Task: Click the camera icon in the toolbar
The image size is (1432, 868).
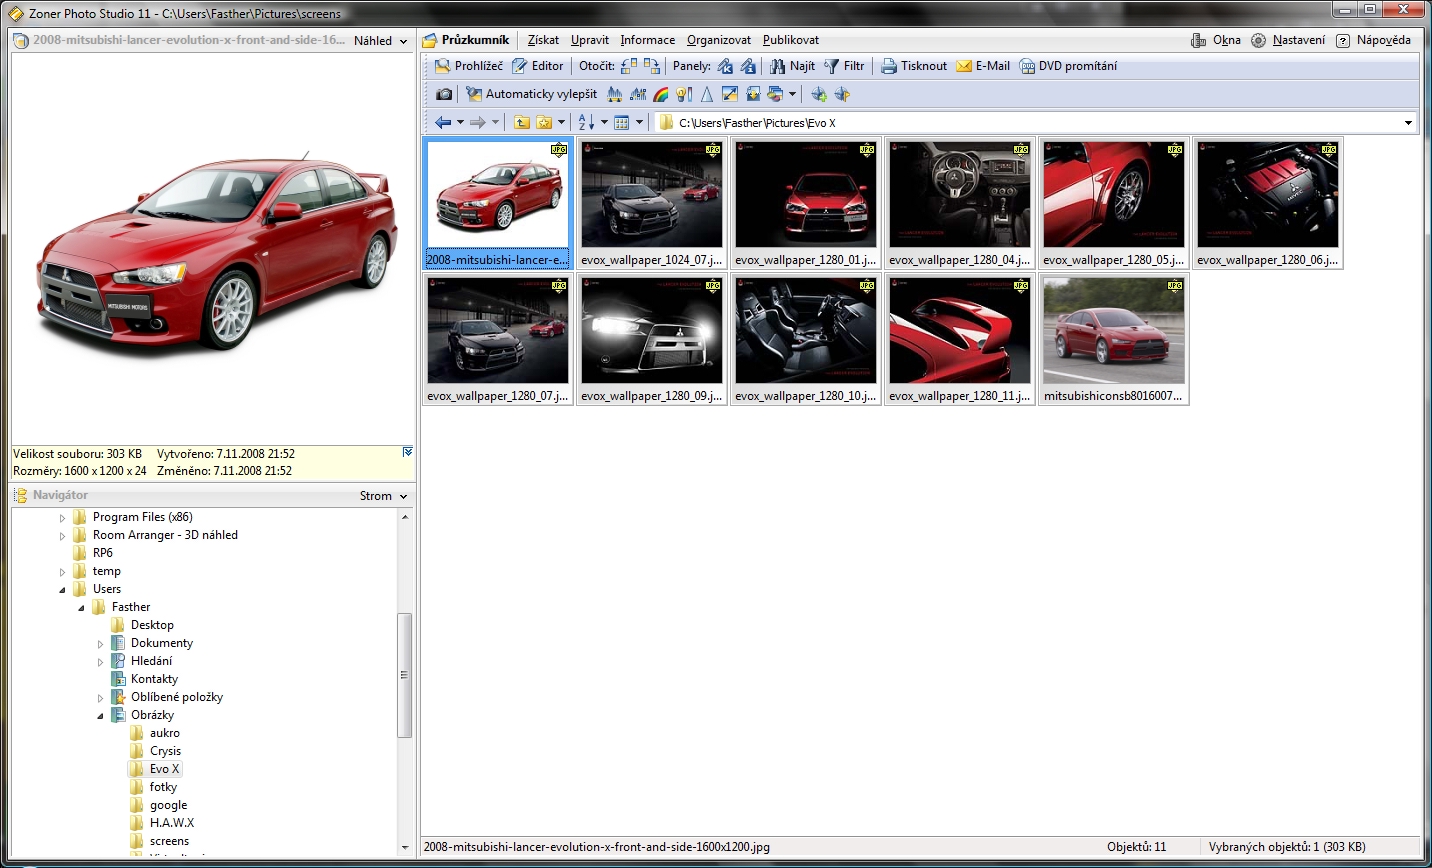Action: (444, 94)
